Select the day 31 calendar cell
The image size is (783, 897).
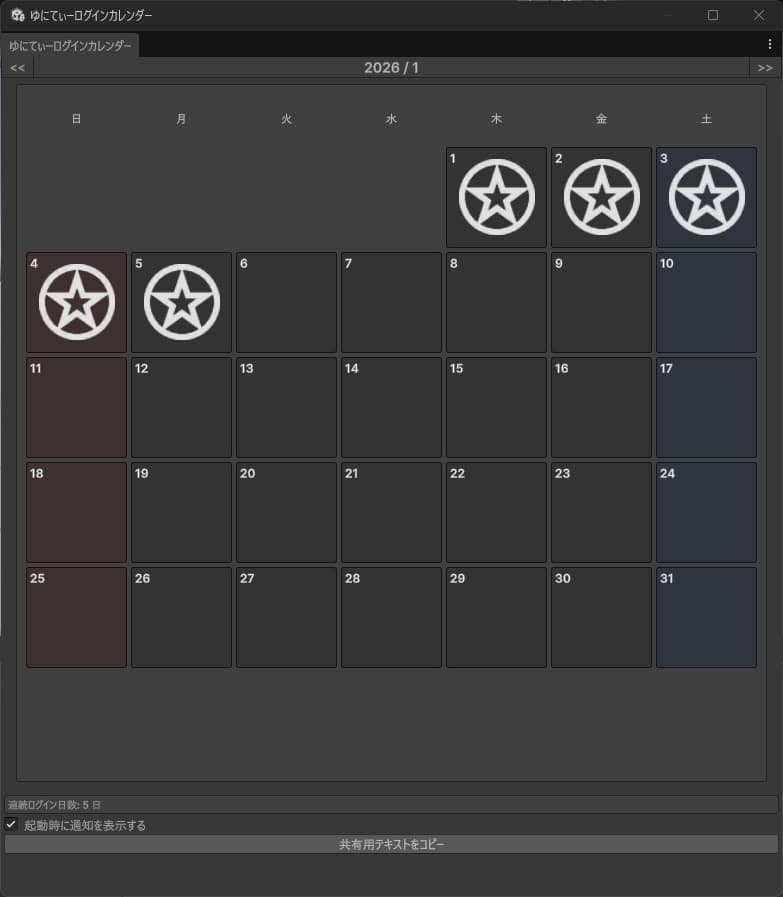pyautogui.click(x=706, y=617)
